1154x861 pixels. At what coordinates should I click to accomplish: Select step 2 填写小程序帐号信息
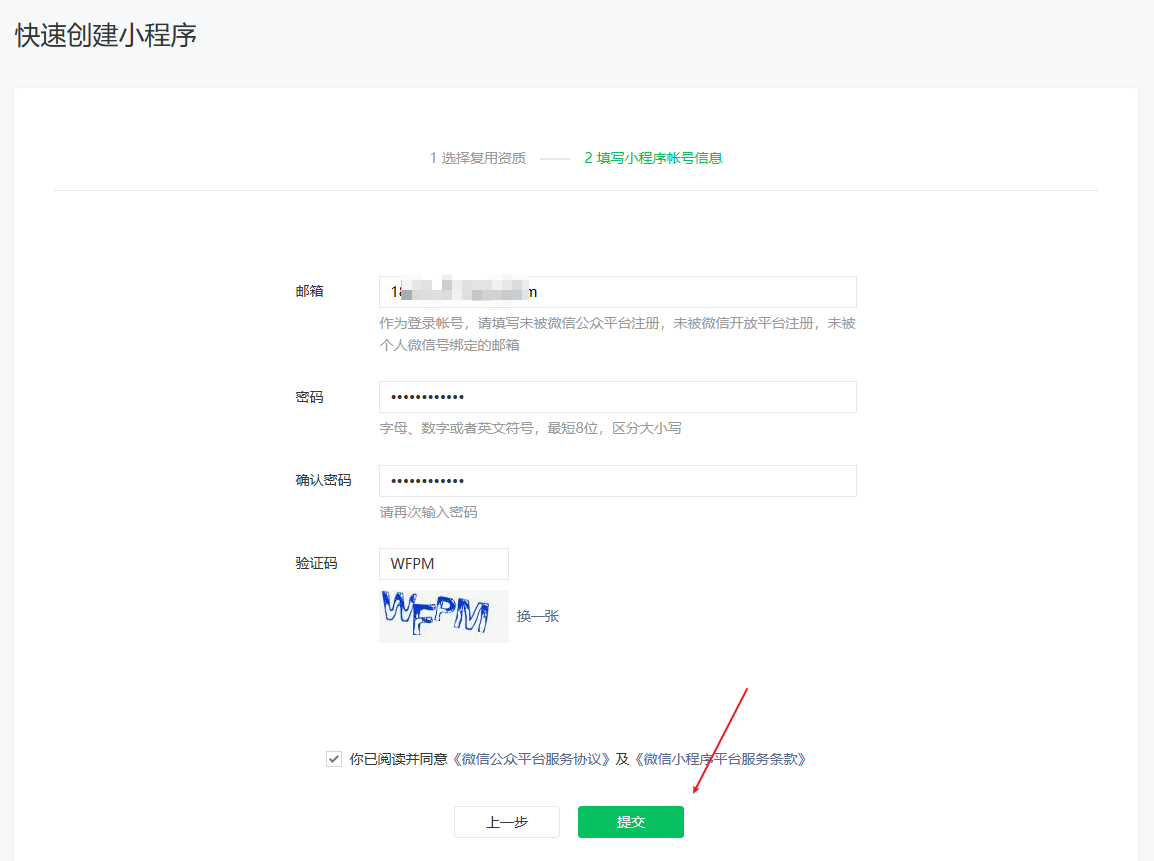point(653,158)
